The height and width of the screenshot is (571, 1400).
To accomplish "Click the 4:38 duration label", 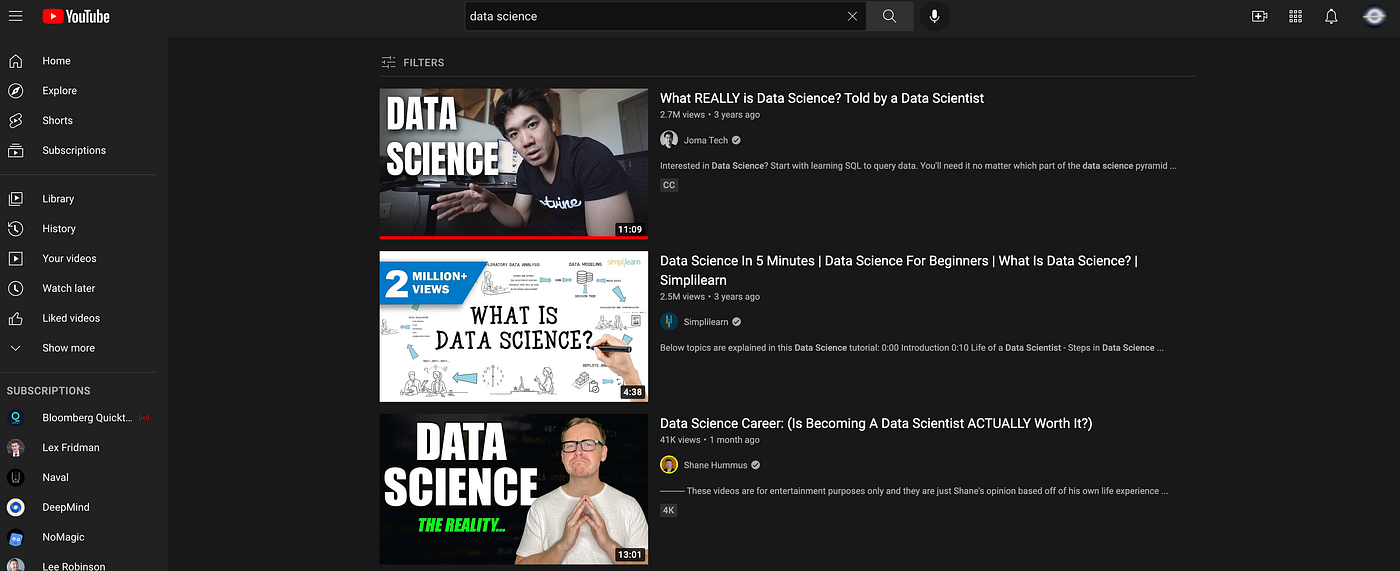I will (632, 392).
